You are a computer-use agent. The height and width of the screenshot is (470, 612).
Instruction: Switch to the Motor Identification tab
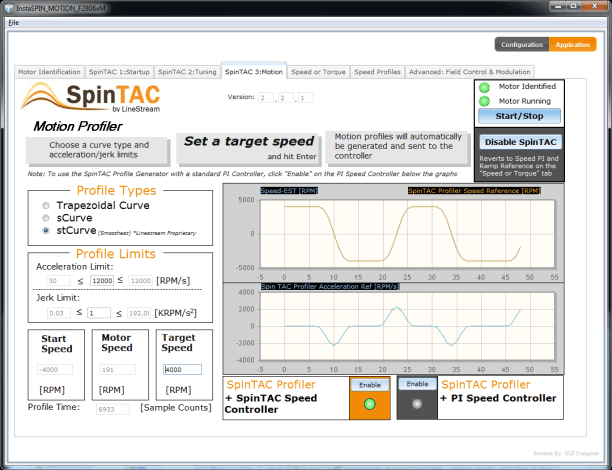tap(49, 72)
